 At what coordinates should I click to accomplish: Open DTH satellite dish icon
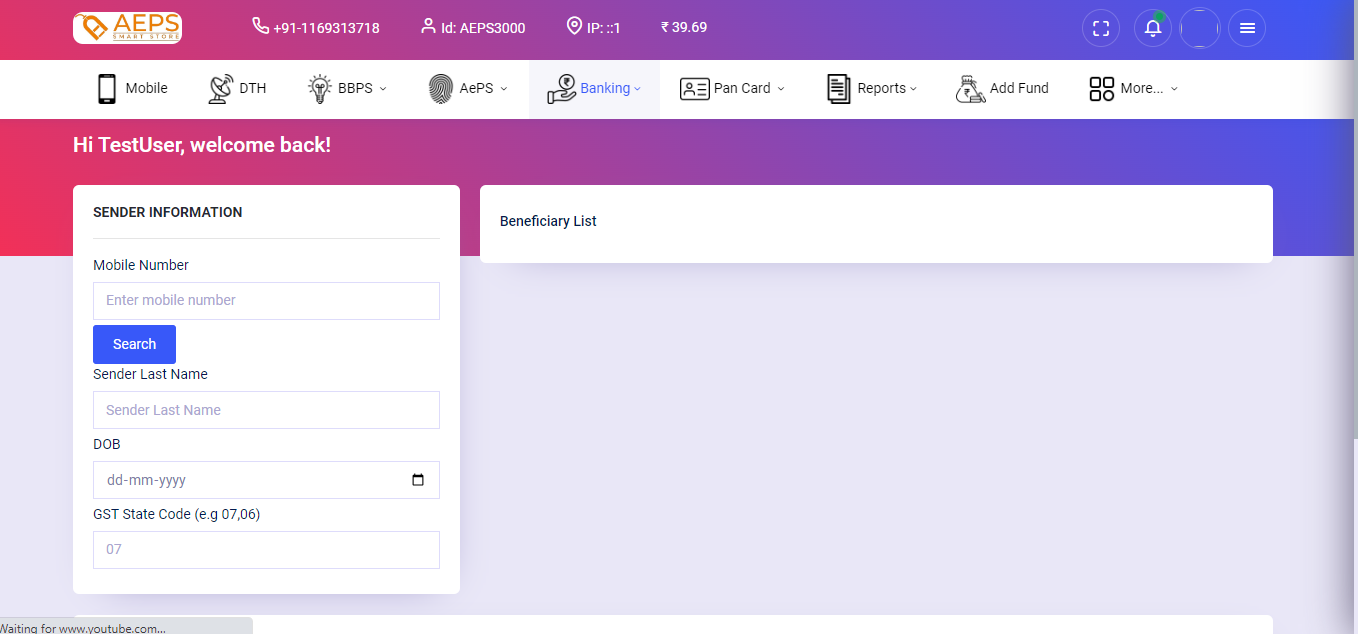[220, 88]
